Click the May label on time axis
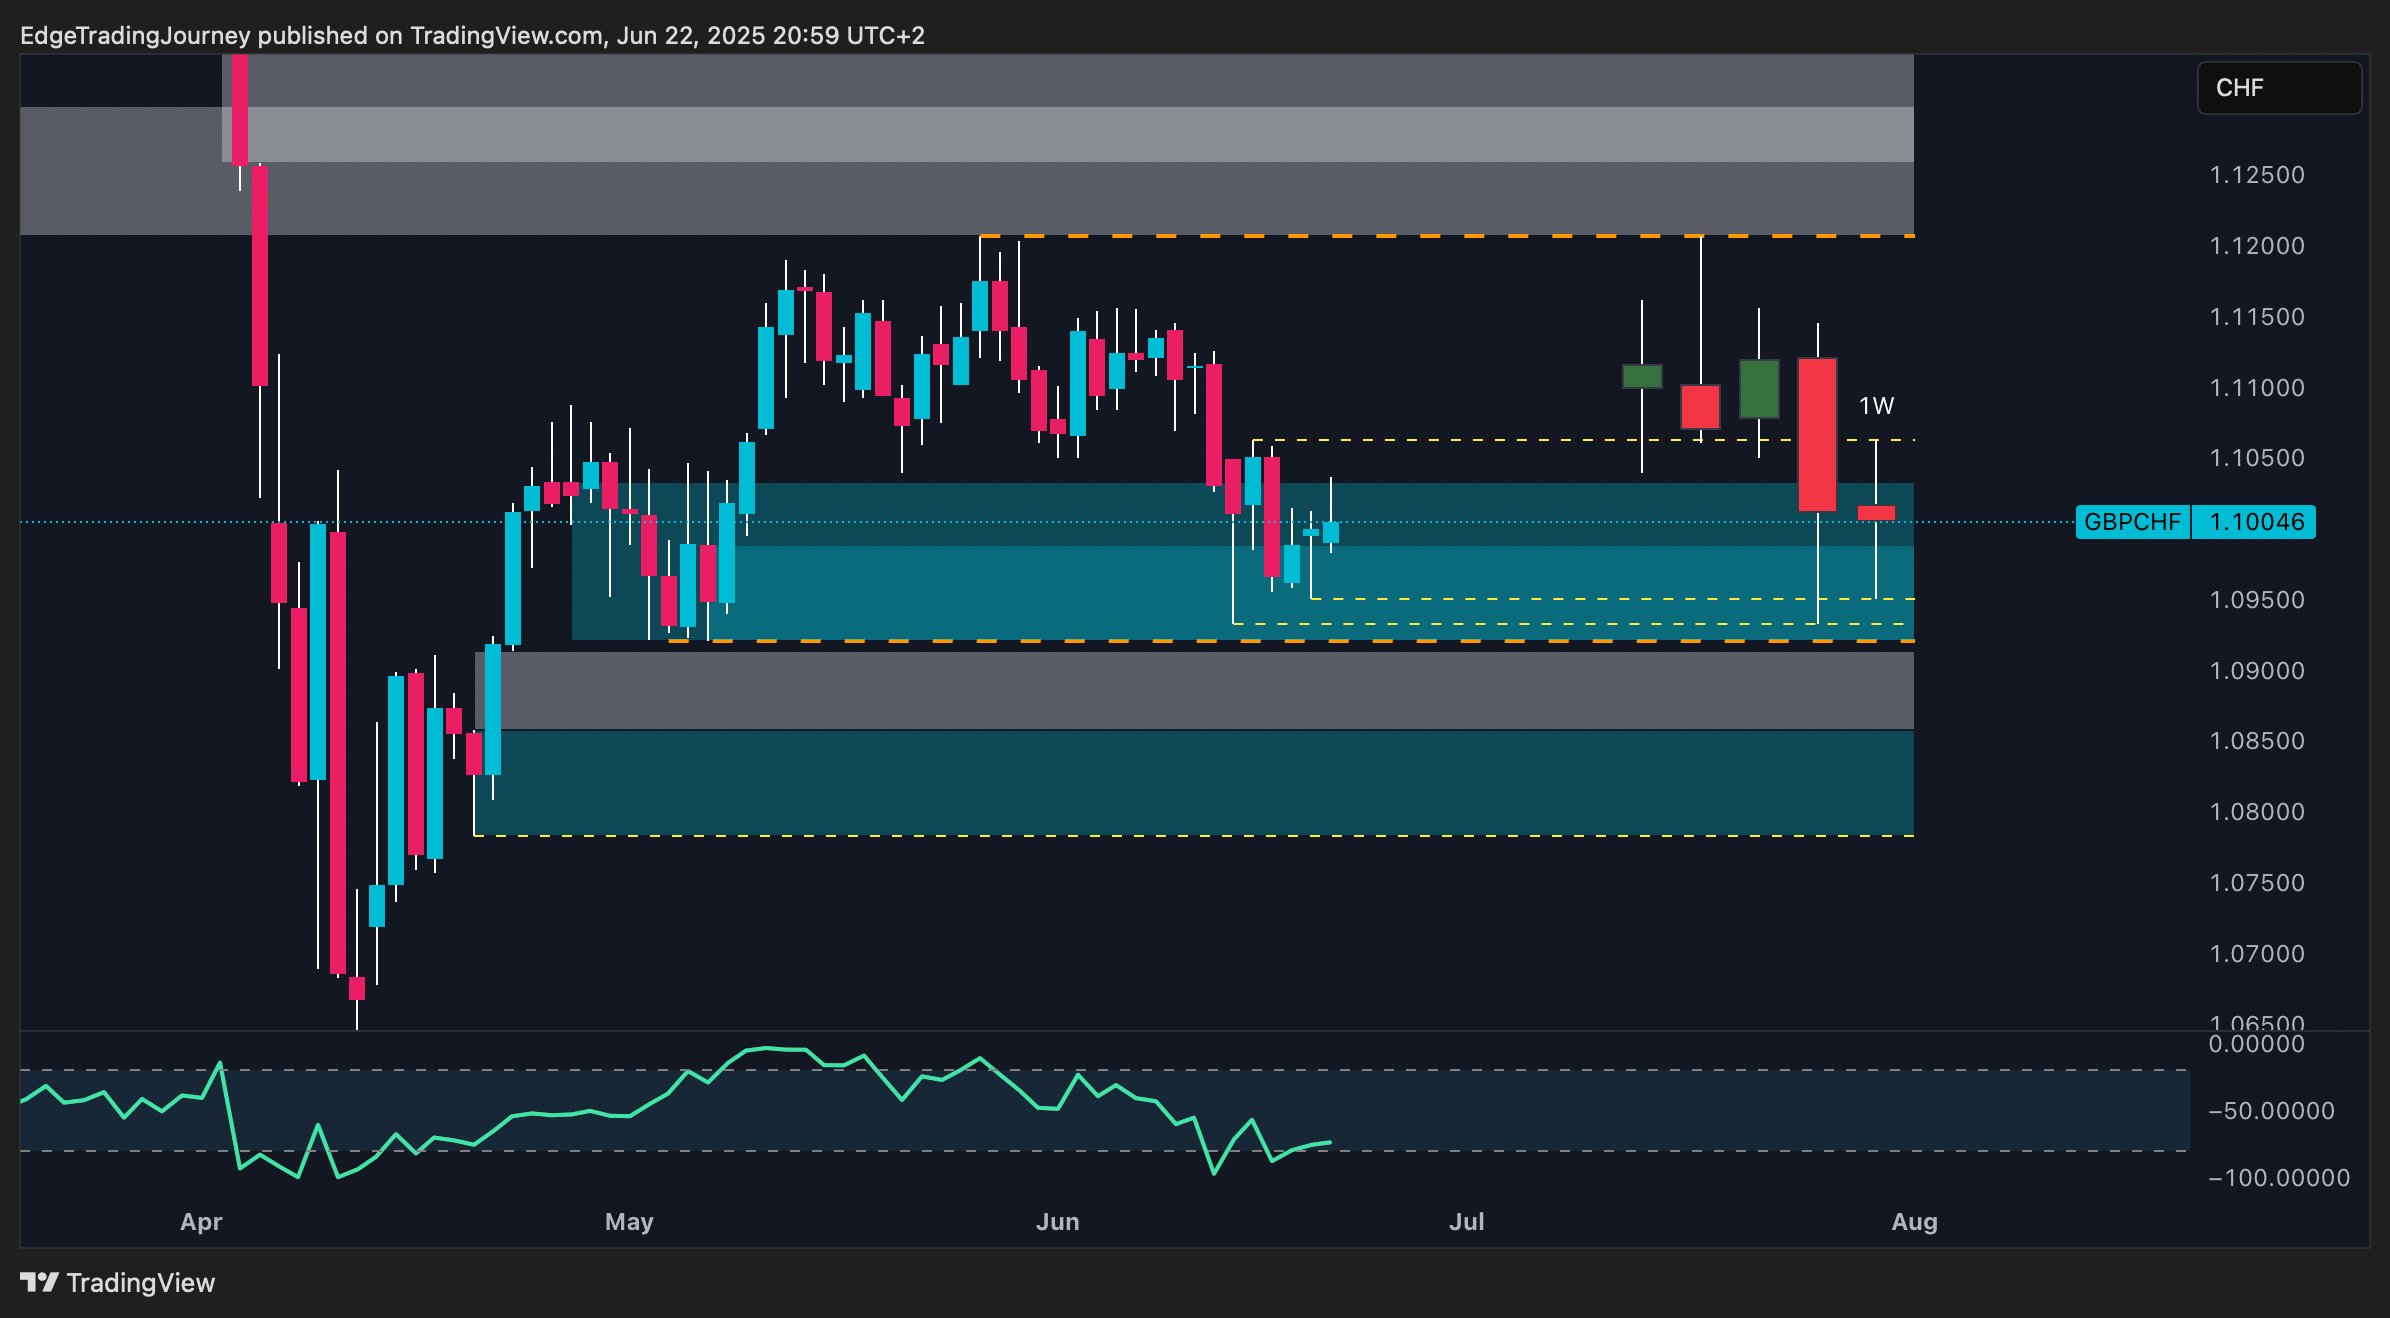Viewport: 2390px width, 1318px height. (629, 1222)
